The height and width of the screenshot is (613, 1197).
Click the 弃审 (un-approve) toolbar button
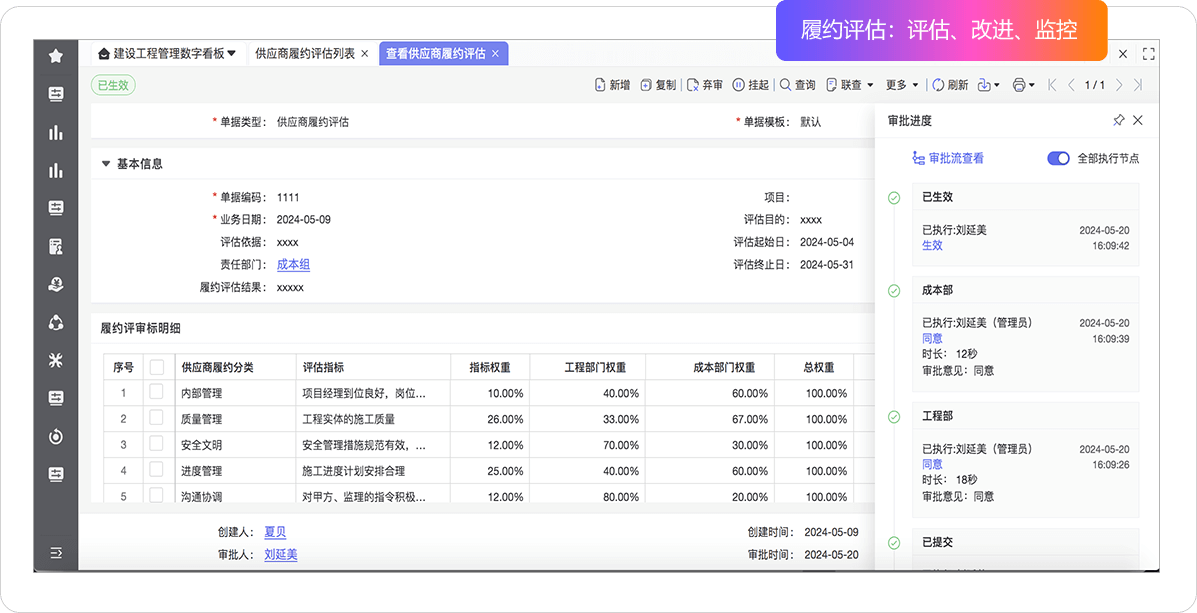(705, 85)
